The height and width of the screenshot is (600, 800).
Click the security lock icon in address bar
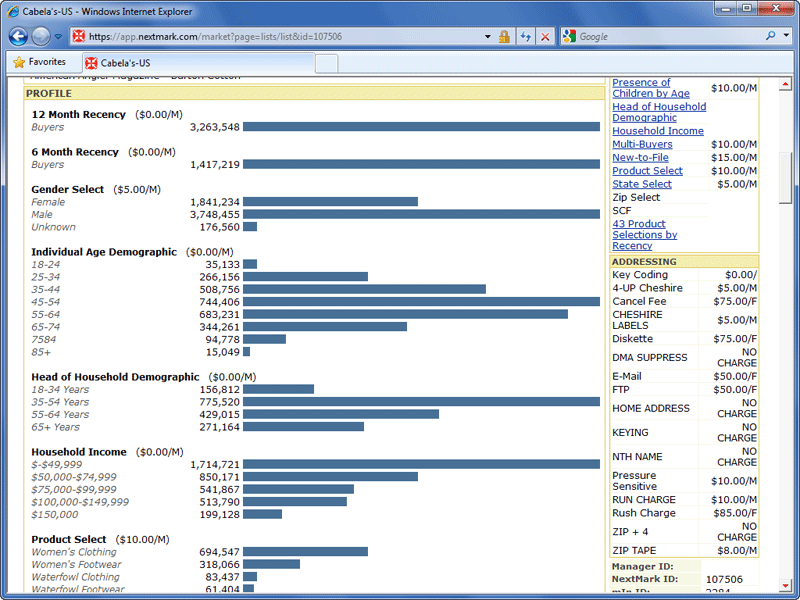click(504, 36)
